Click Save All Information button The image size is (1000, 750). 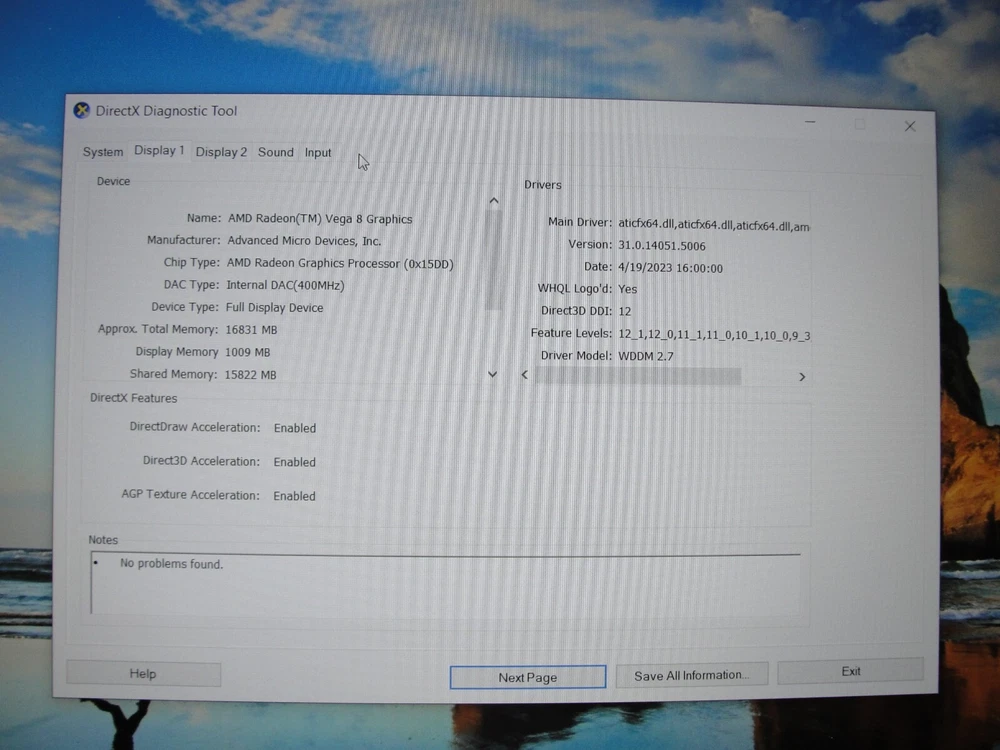click(690, 676)
